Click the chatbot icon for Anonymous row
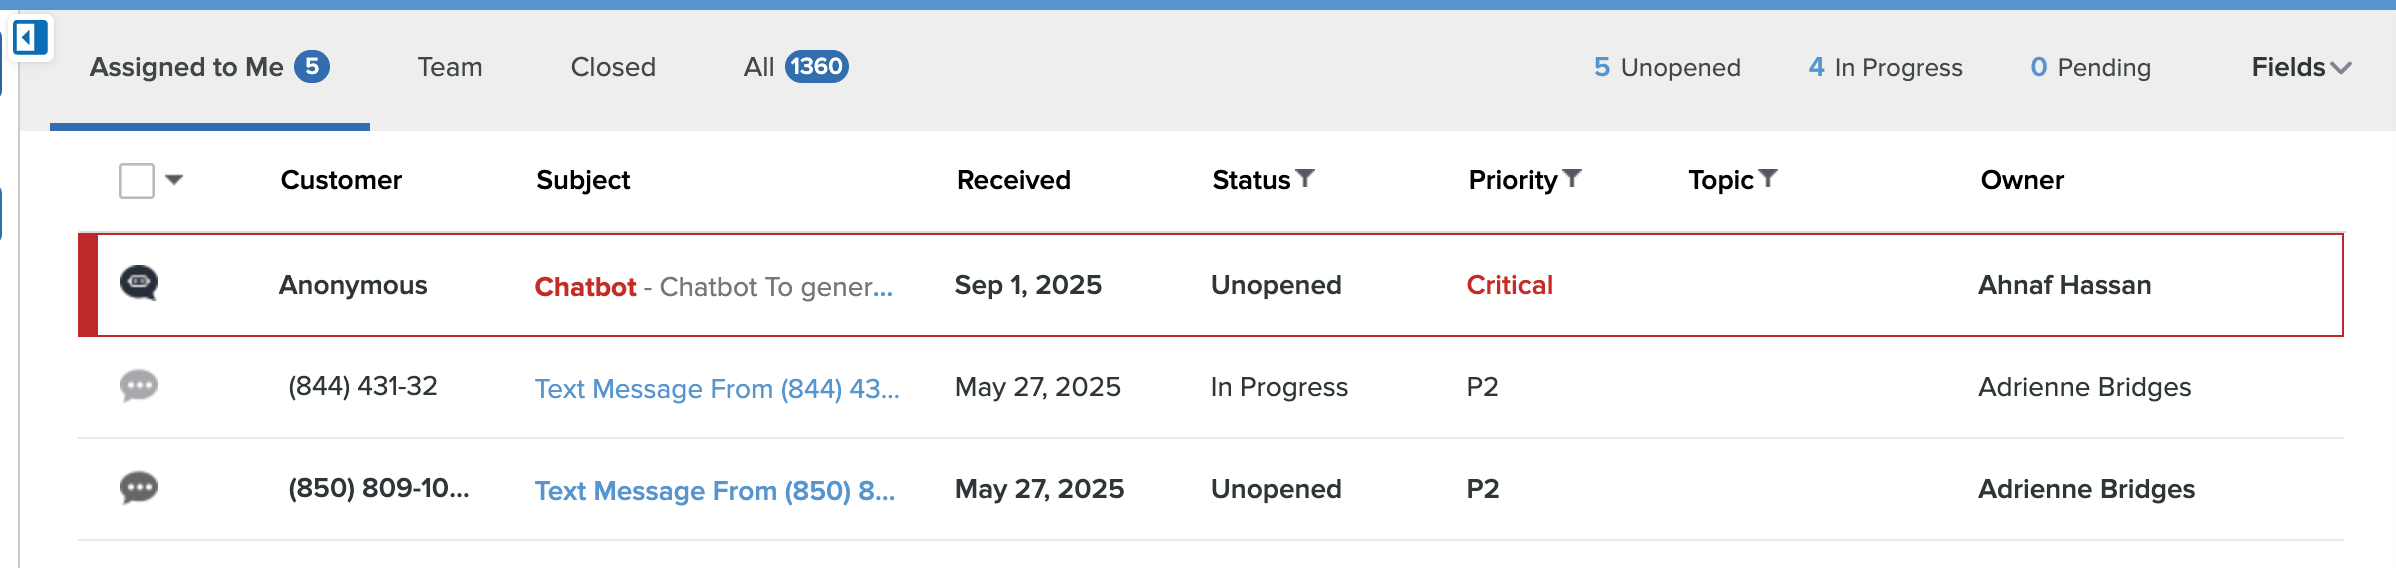 pyautogui.click(x=139, y=284)
